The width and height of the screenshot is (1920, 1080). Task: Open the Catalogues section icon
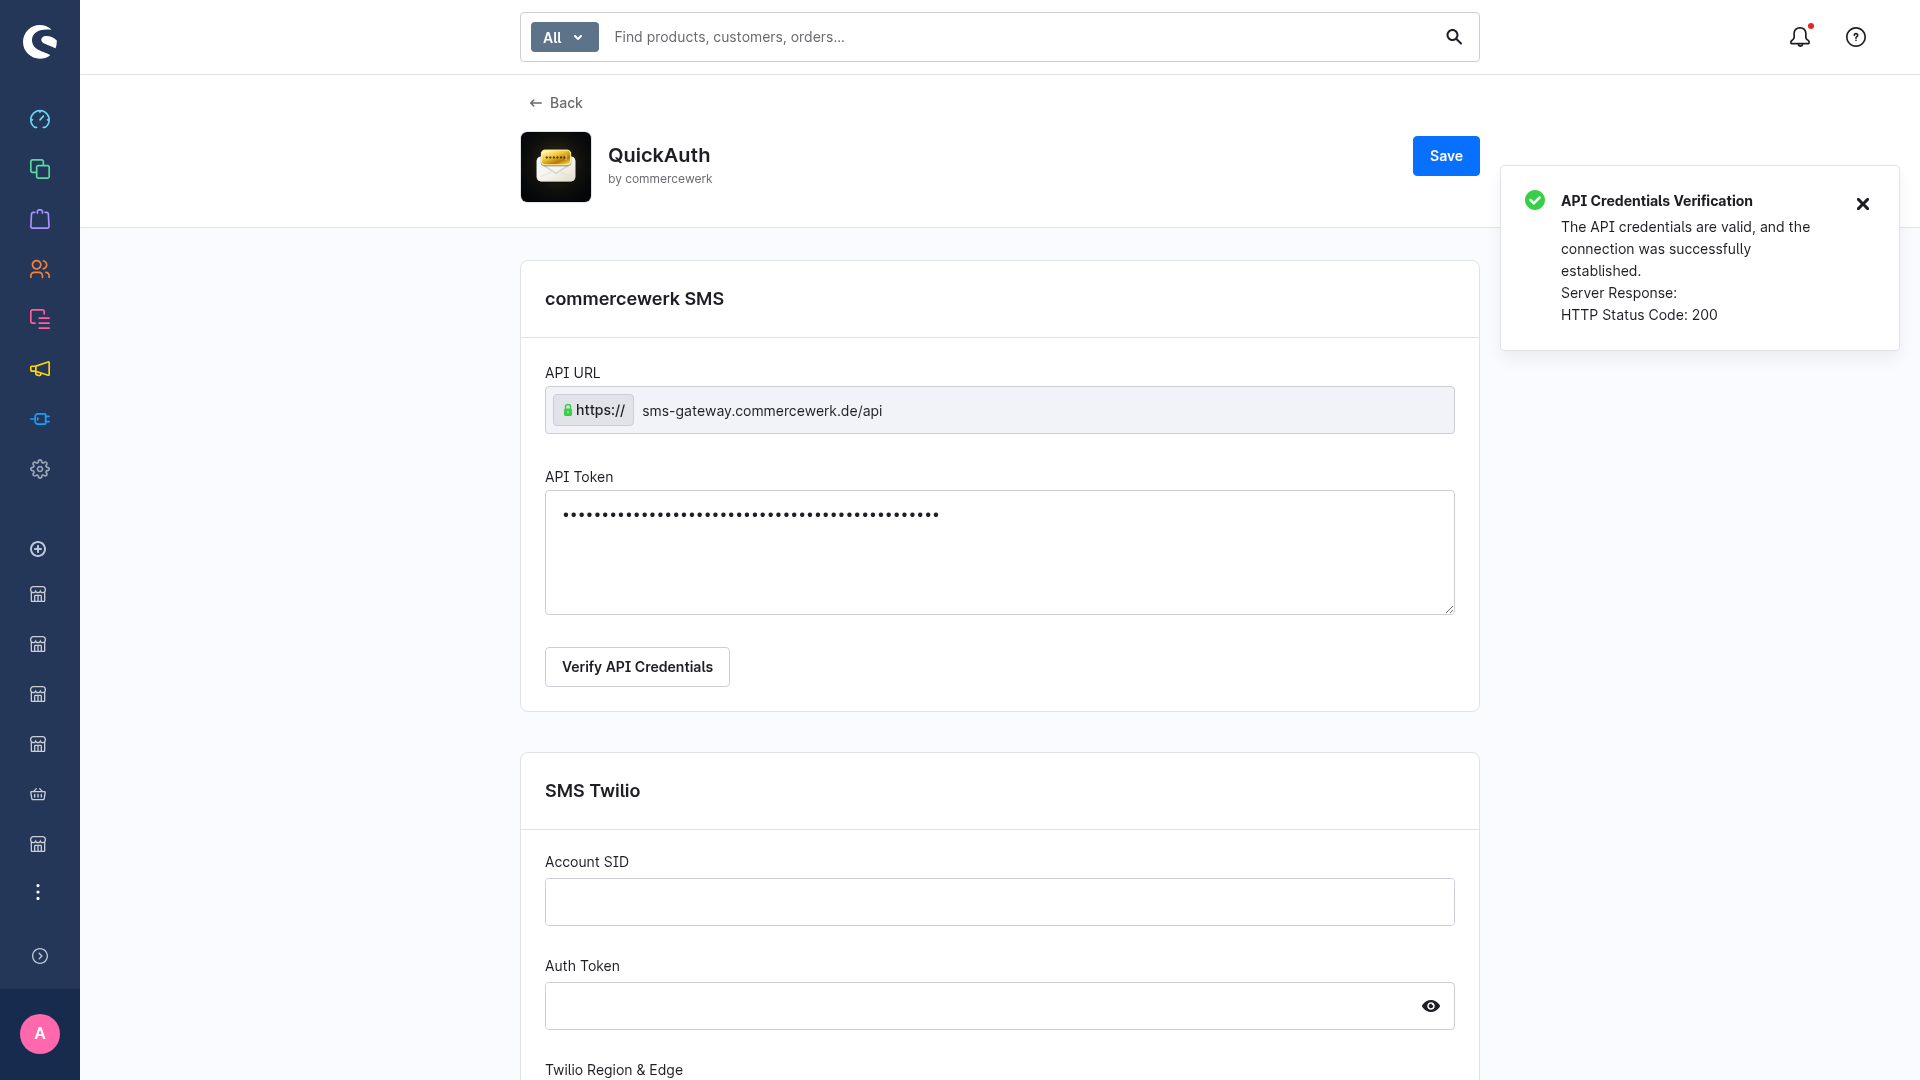40,169
